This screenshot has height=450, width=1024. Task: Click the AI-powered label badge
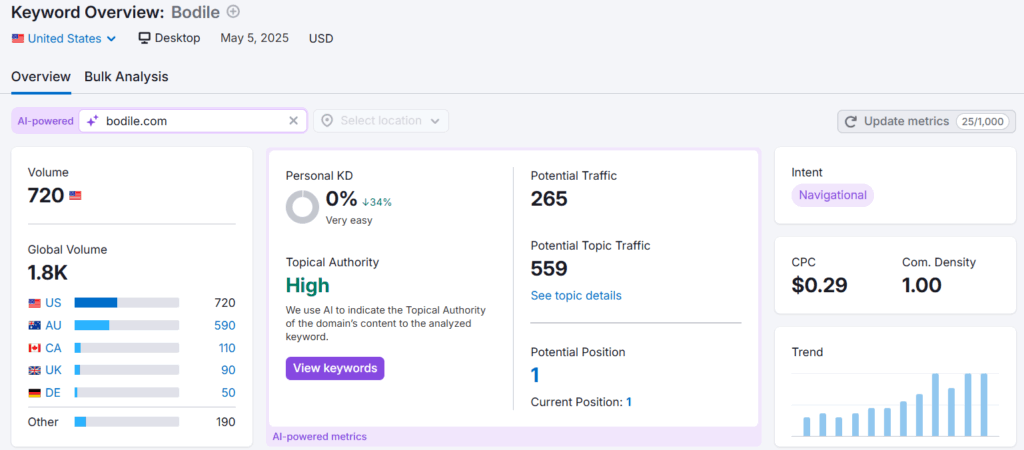45,121
